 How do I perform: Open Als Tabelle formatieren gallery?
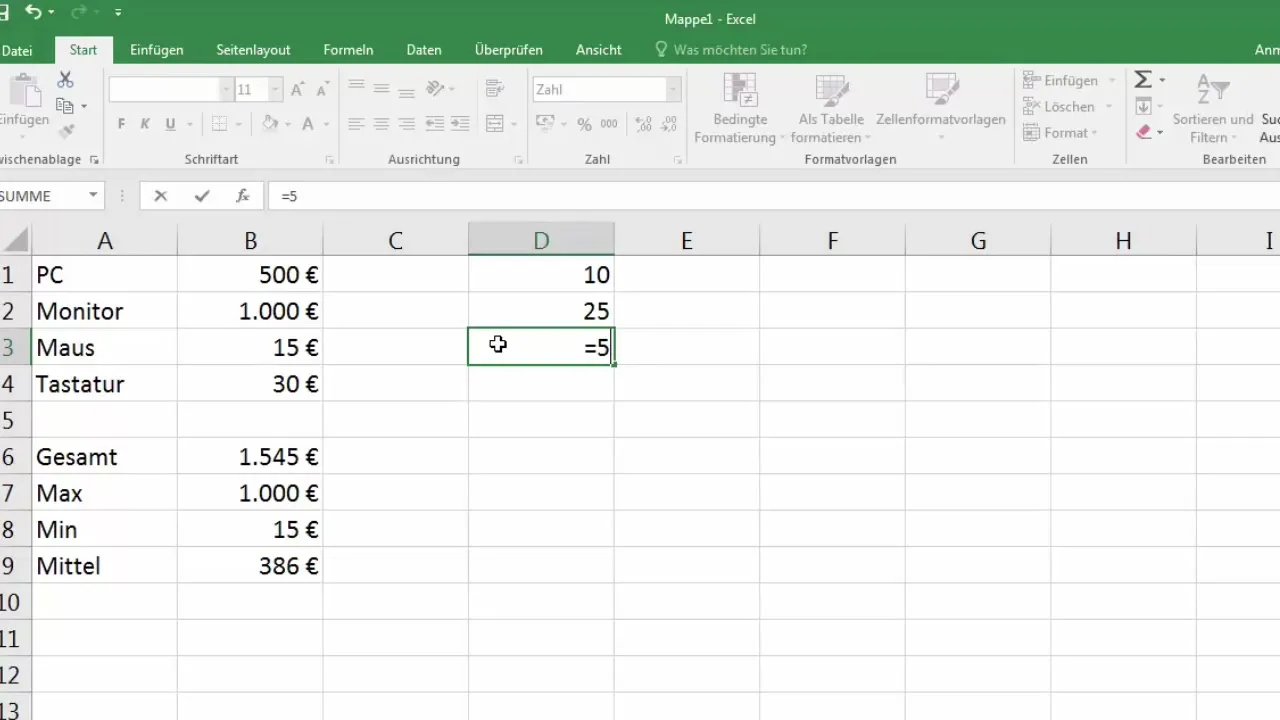point(831,109)
